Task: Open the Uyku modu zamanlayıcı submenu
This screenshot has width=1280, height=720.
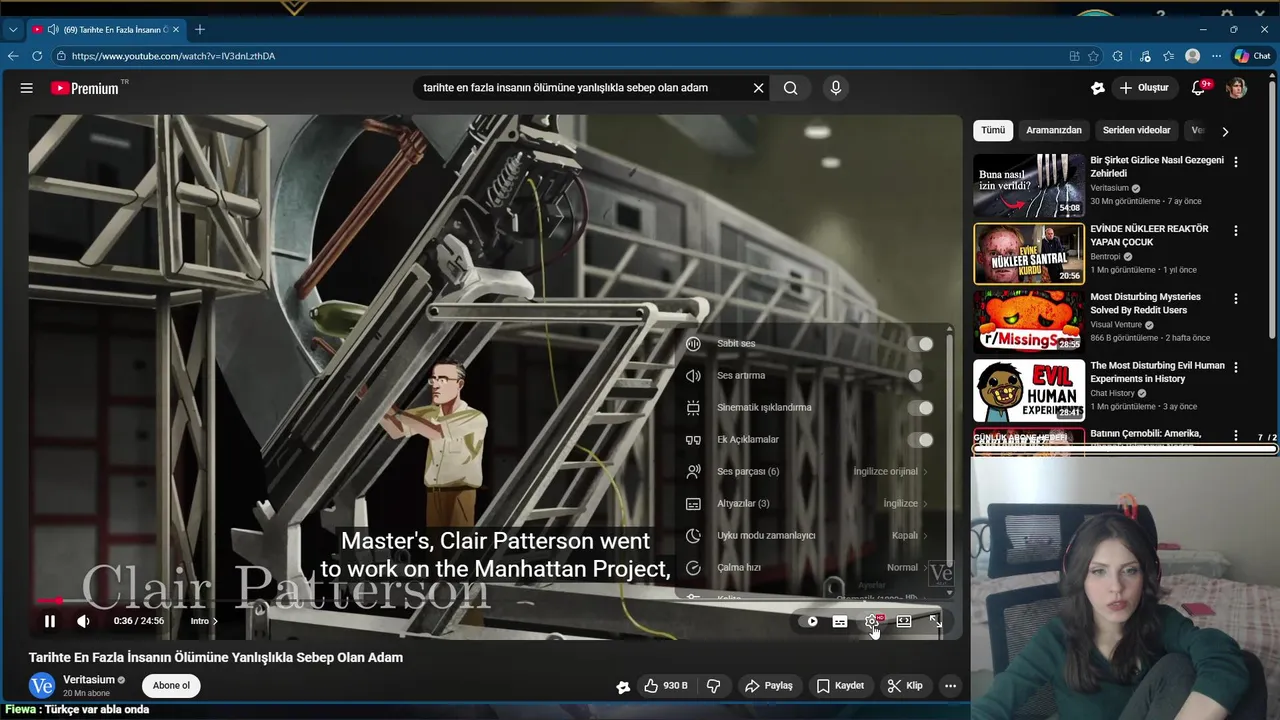Action: point(808,536)
